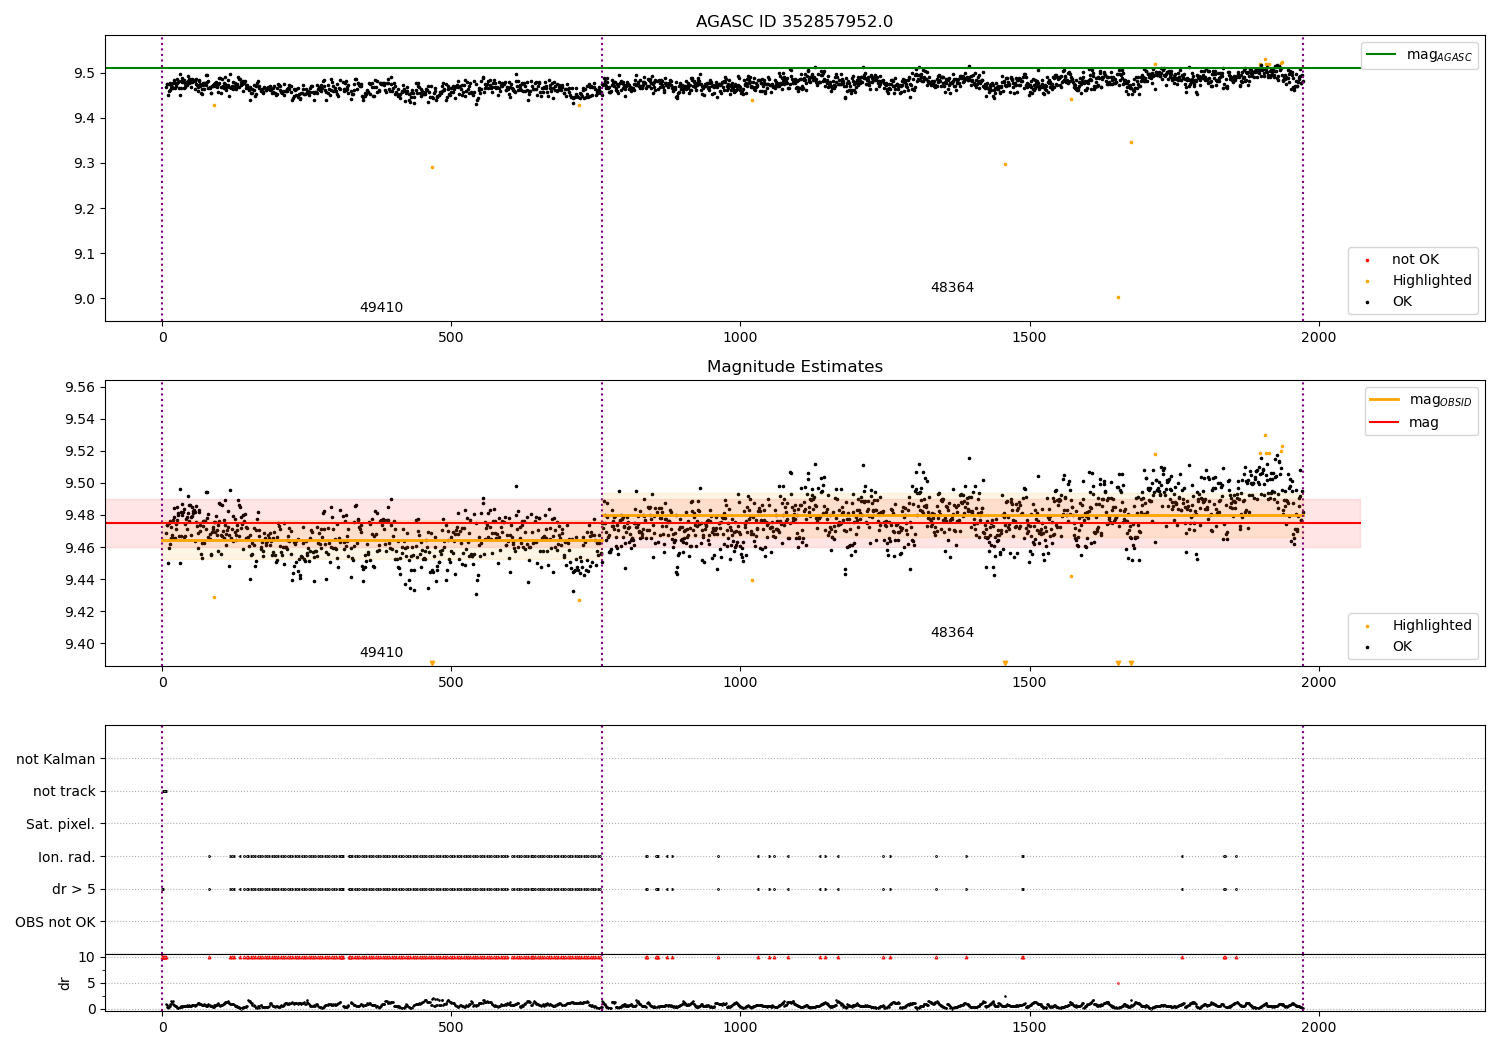This screenshot has width=1500, height=1050.
Task: Click x-axis tick '2000' under the top plot
Action: [1319, 338]
